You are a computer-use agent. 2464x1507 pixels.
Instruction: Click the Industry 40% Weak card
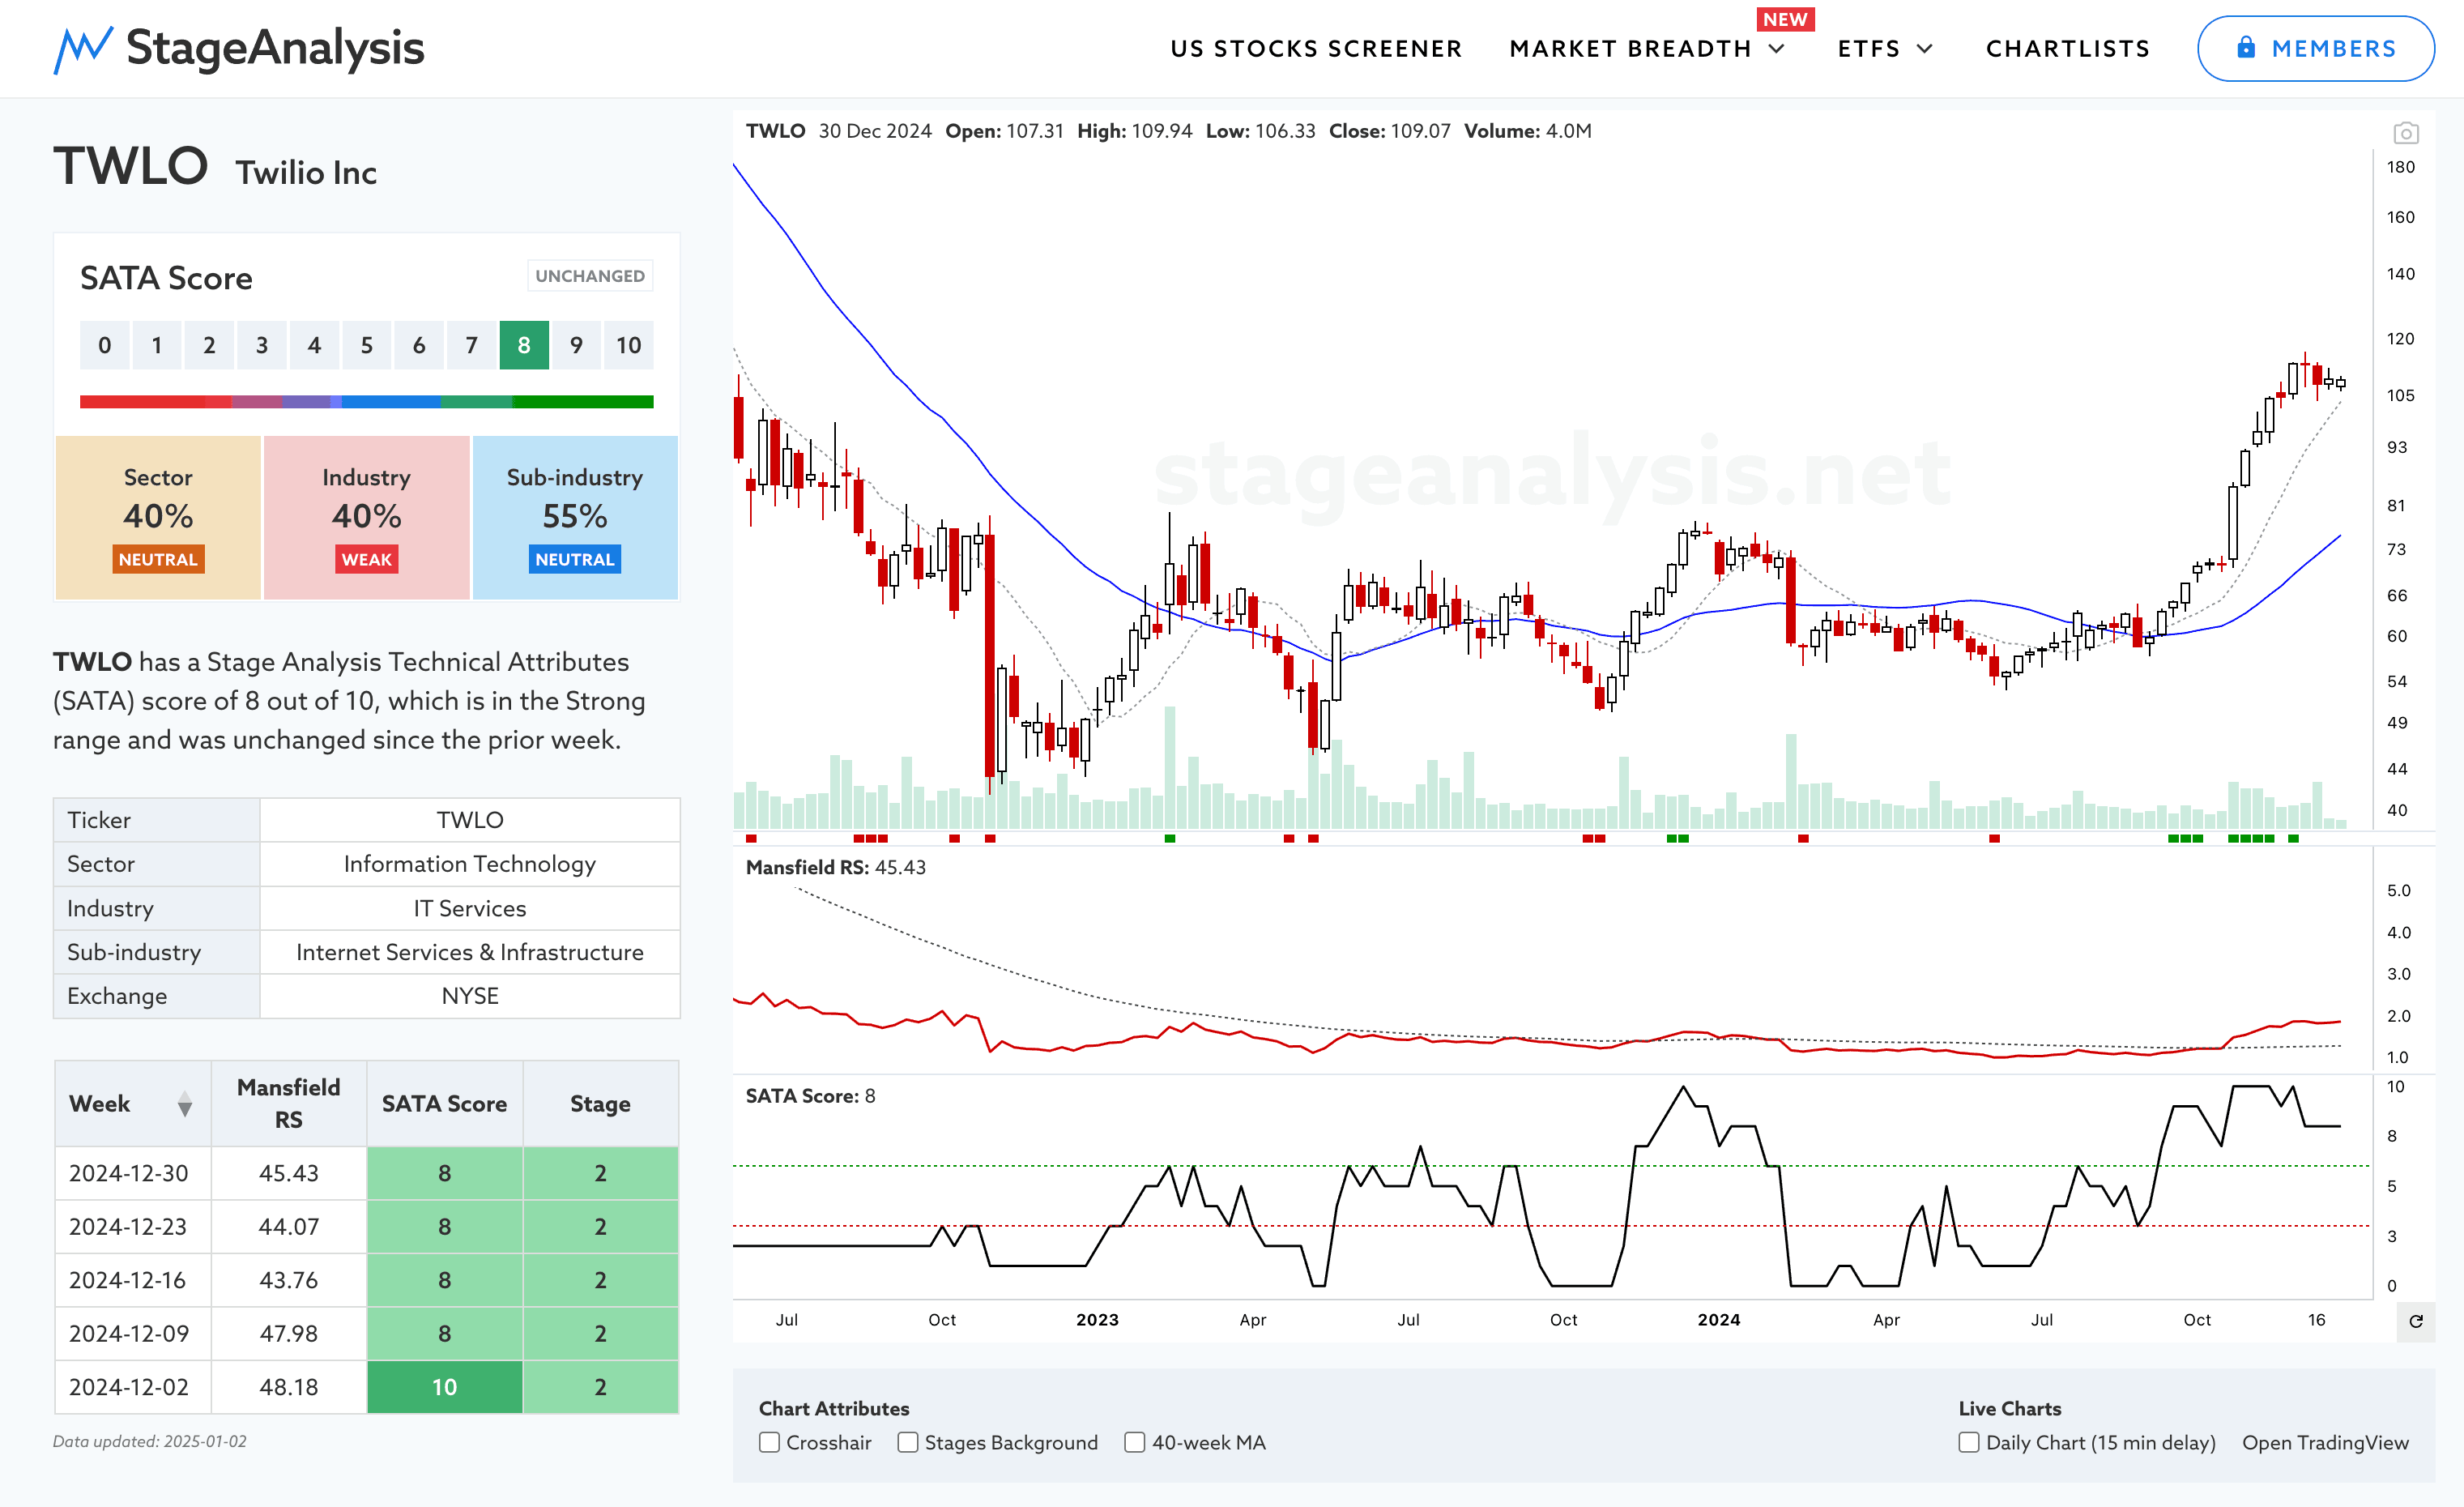366,517
